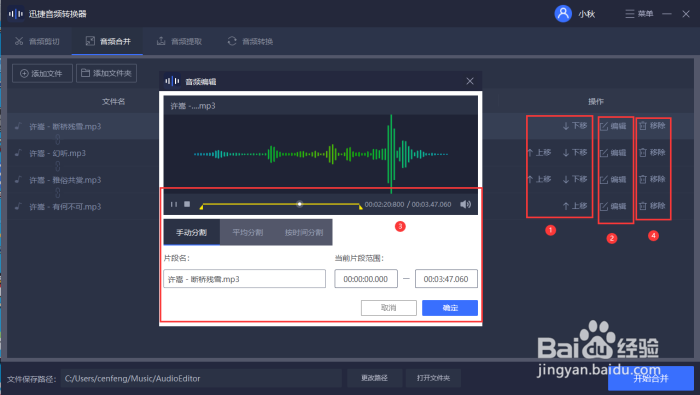The width and height of the screenshot is (700, 395).
Task: Click the 添加文件夹 button
Action: point(106,73)
